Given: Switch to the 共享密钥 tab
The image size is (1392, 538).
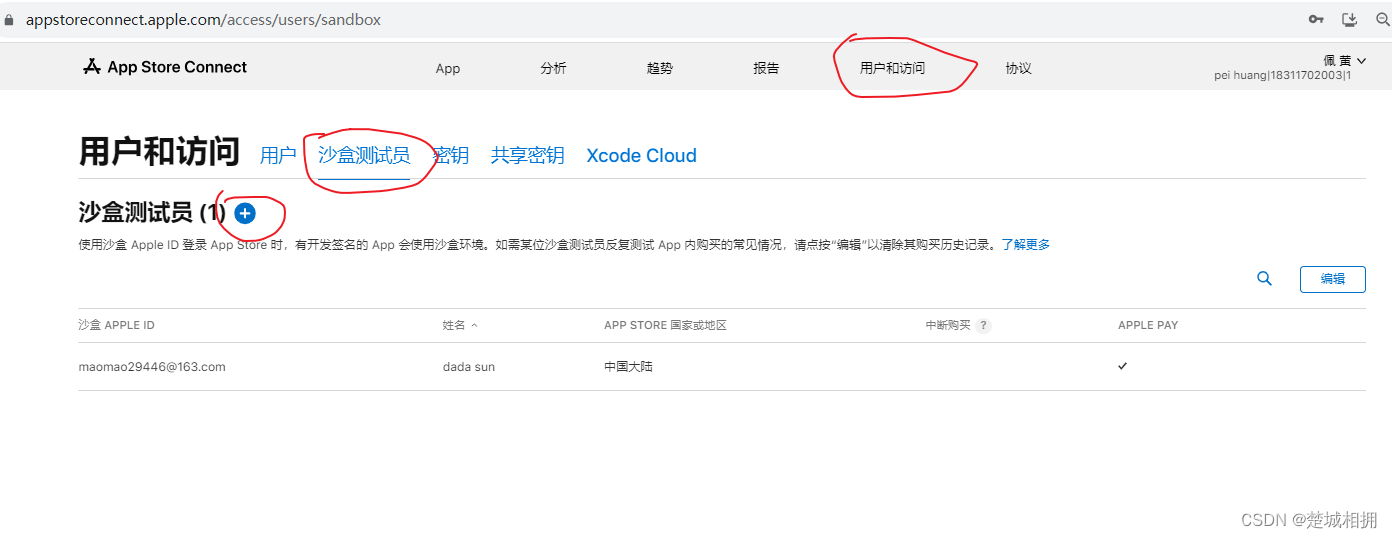Looking at the screenshot, I should pos(528,155).
